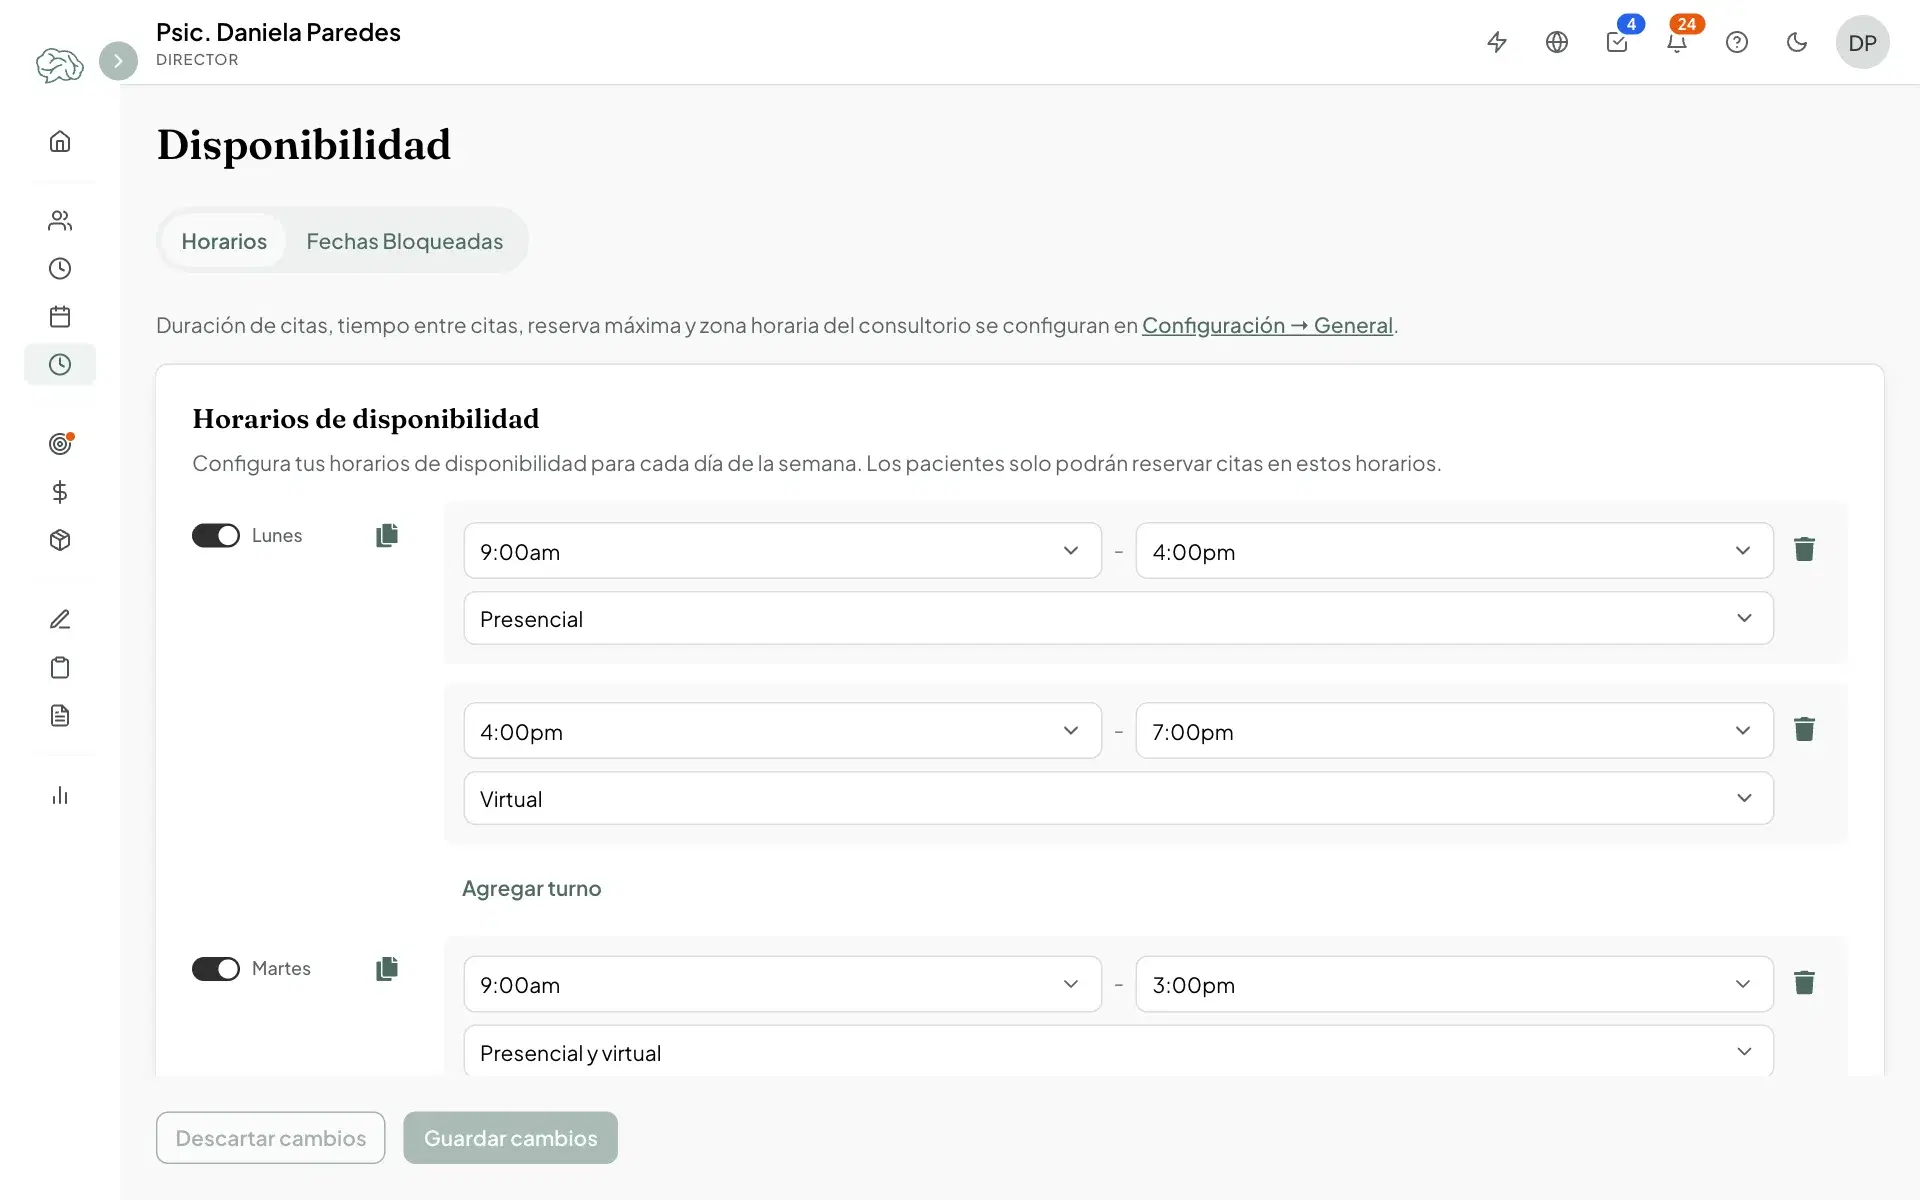Image resolution: width=1920 pixels, height=1200 pixels.
Task: Open the home icon in sidebar
Action: [60, 141]
